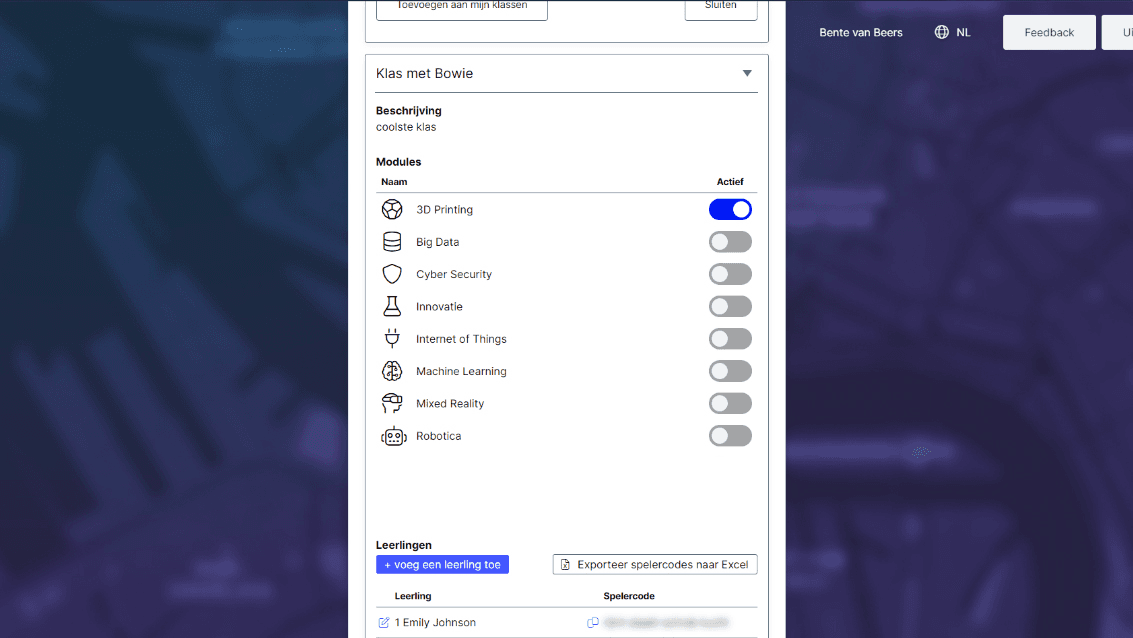Click voeg een leerling toe

click(x=442, y=564)
